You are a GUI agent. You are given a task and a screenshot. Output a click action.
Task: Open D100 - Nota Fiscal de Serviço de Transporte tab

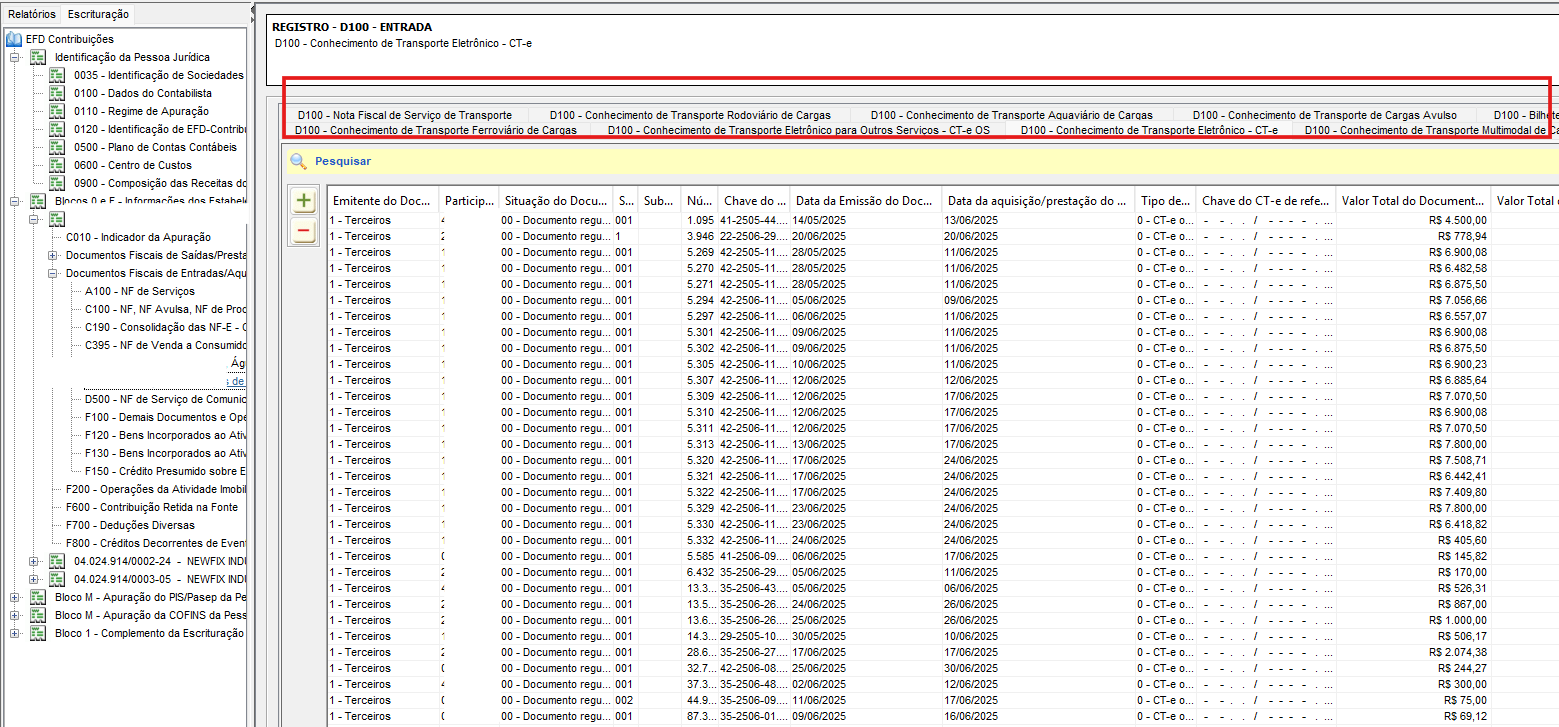coord(405,115)
